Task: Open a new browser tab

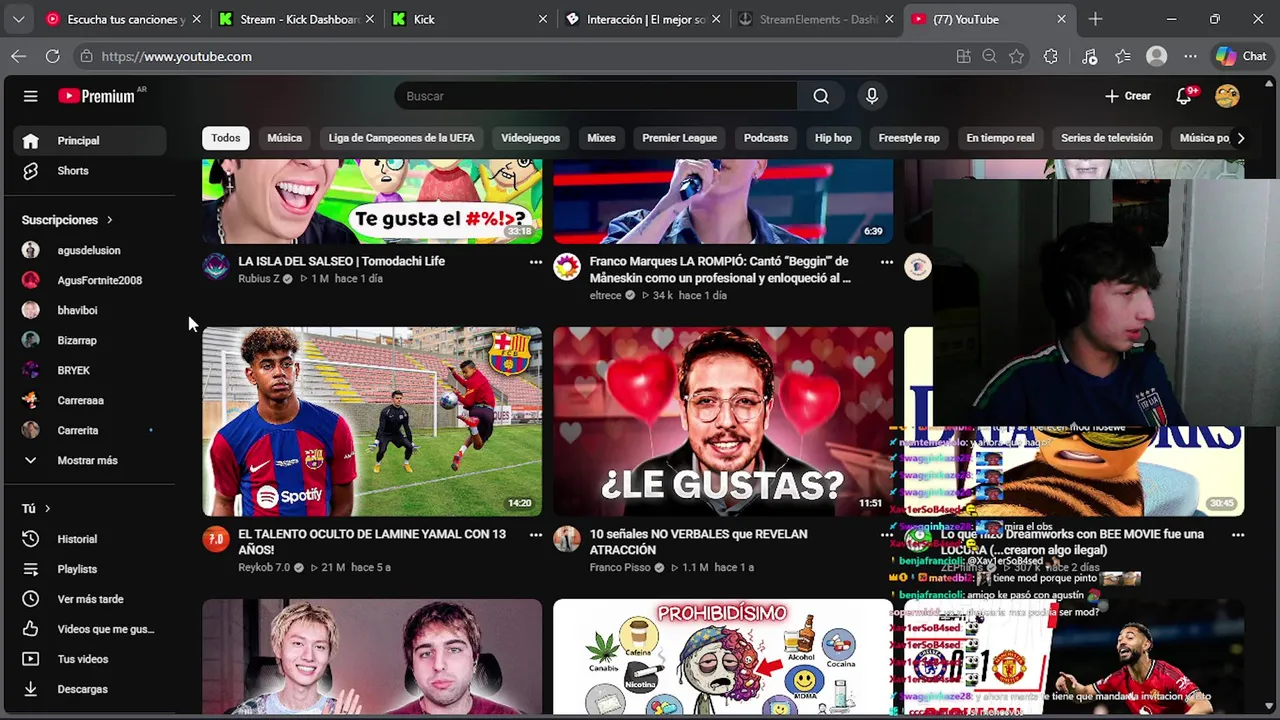Action: [1095, 19]
